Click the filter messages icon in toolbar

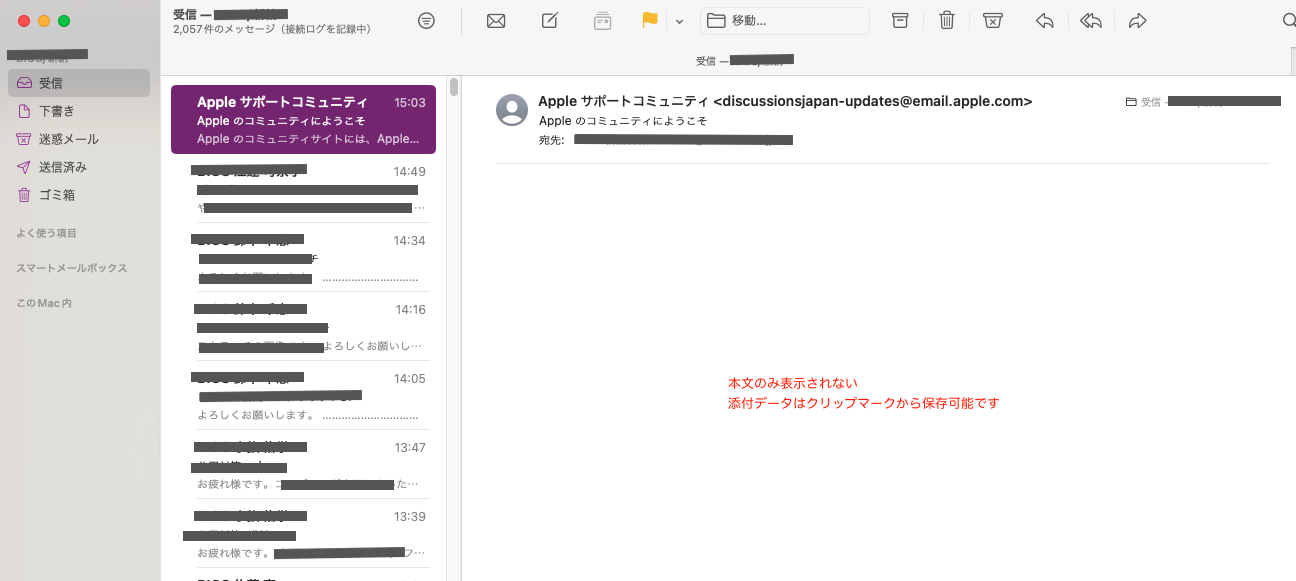pos(427,21)
